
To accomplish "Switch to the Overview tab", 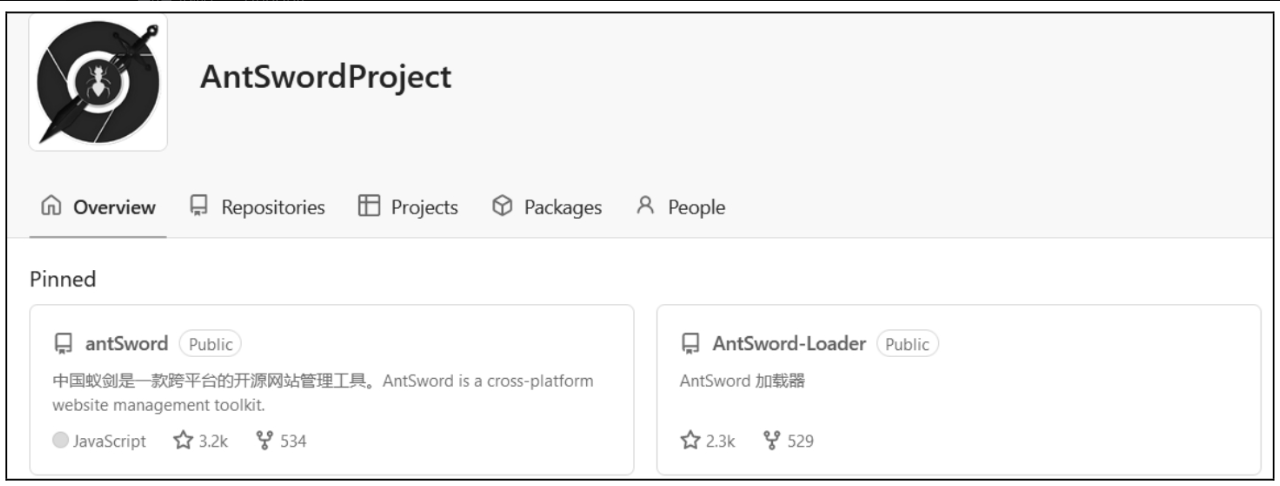I will tap(98, 208).
